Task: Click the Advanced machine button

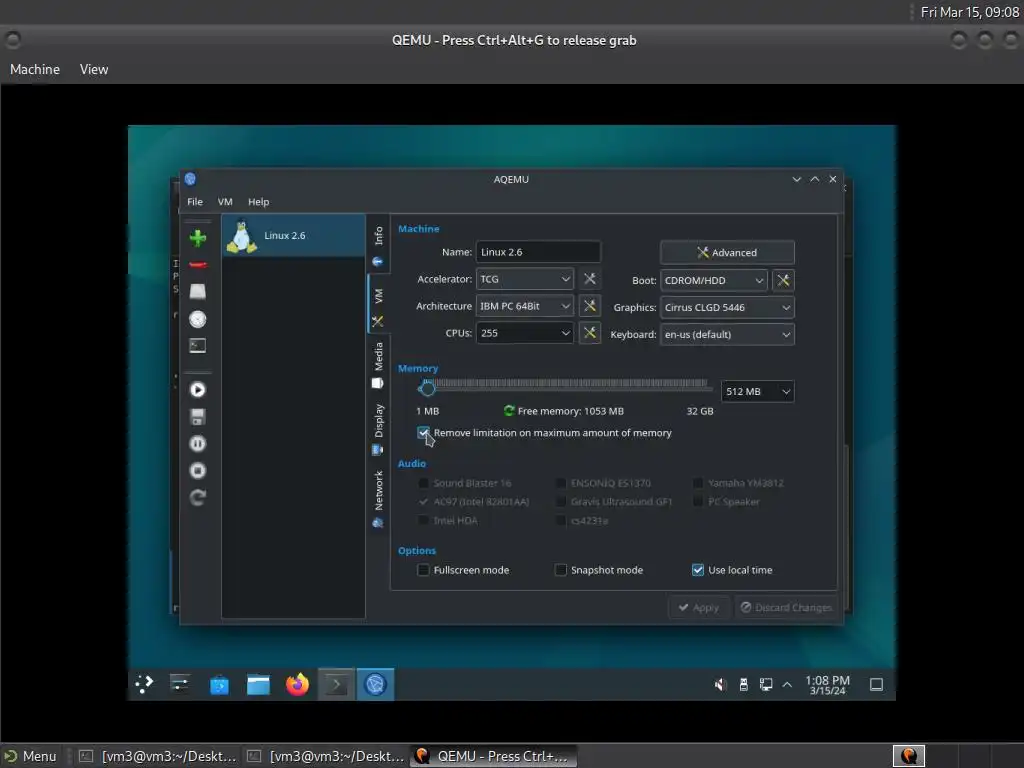Action: tap(728, 253)
